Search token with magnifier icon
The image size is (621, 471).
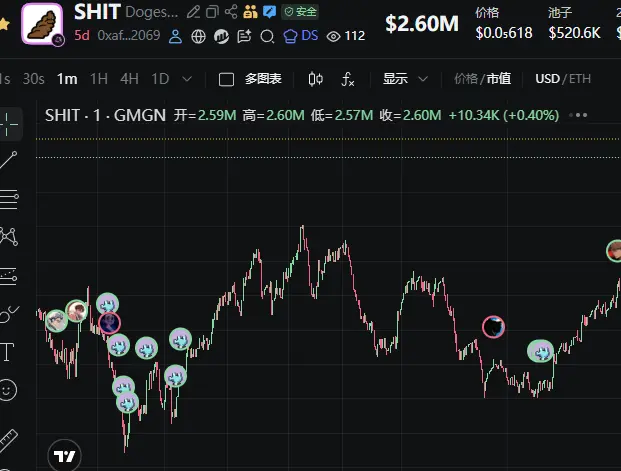267,37
